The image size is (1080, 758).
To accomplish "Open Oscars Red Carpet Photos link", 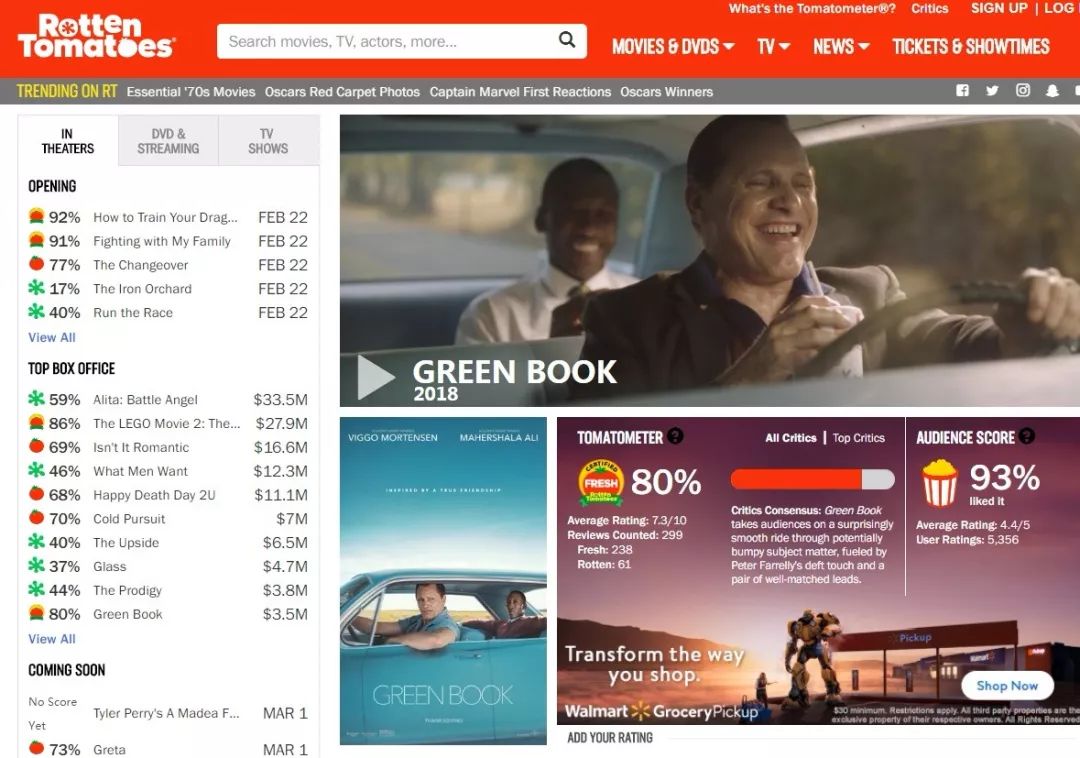I will [342, 92].
